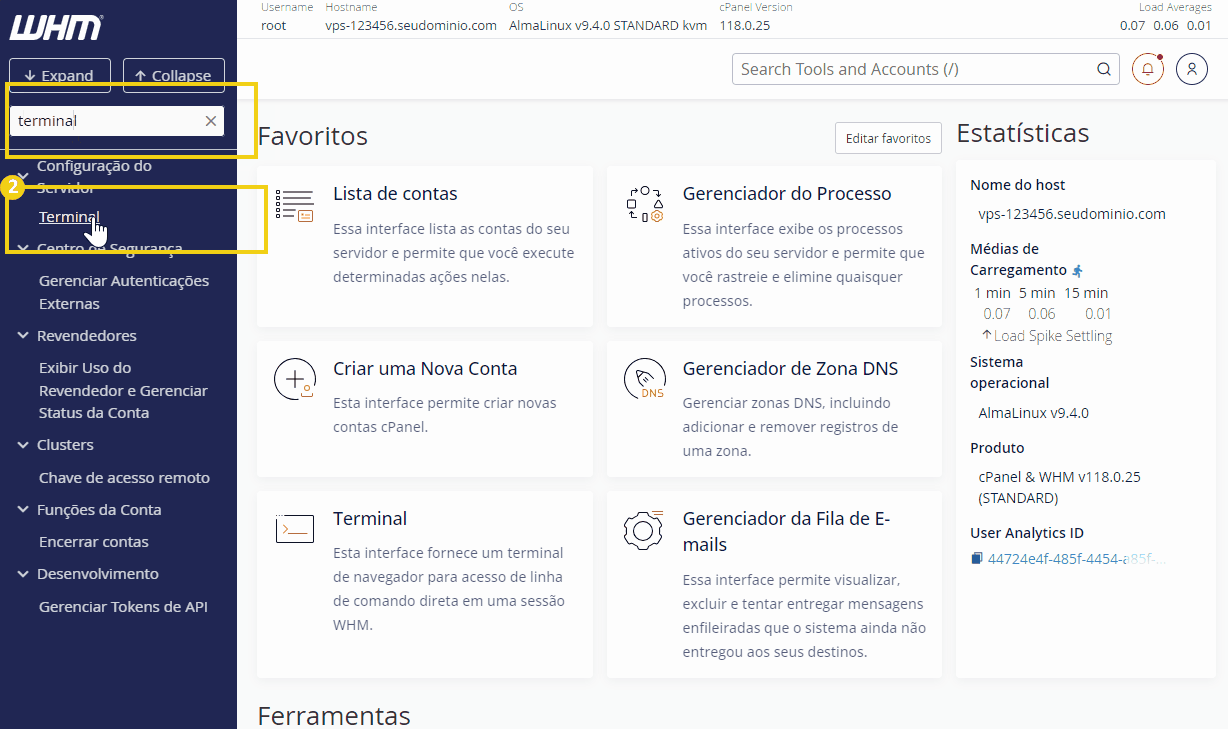Open the user account profile icon
This screenshot has height=729, width=1228.
(1192, 69)
